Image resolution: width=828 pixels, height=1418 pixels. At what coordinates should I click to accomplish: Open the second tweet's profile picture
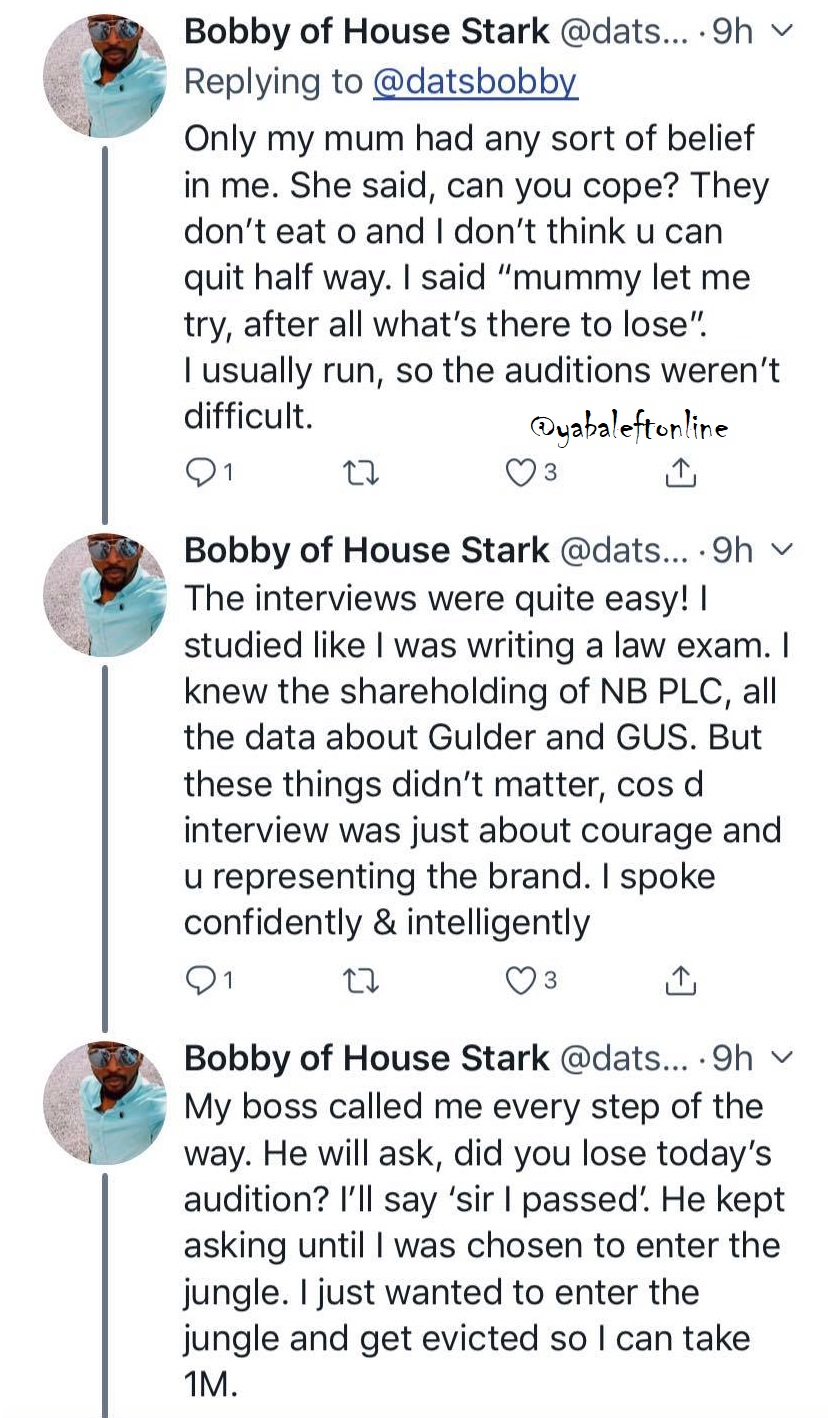click(105, 595)
